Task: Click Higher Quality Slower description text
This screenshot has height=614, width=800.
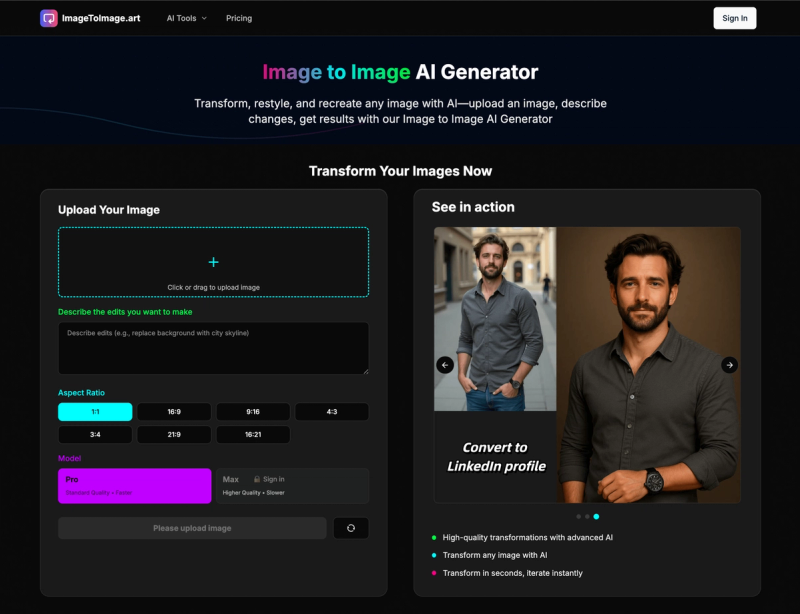Action: [x=254, y=493]
